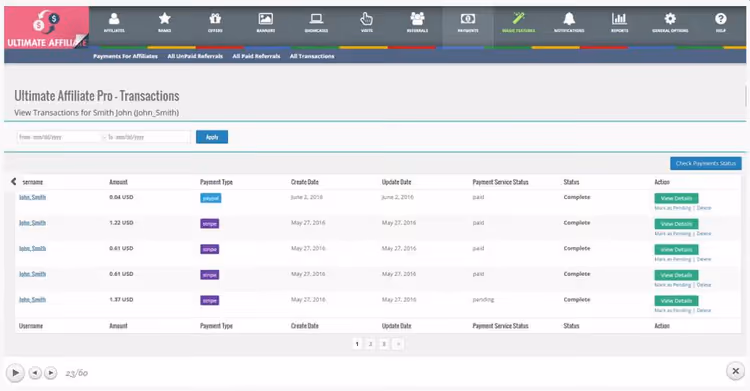
Task: Click the top Update Date column header
Action: (x=396, y=182)
